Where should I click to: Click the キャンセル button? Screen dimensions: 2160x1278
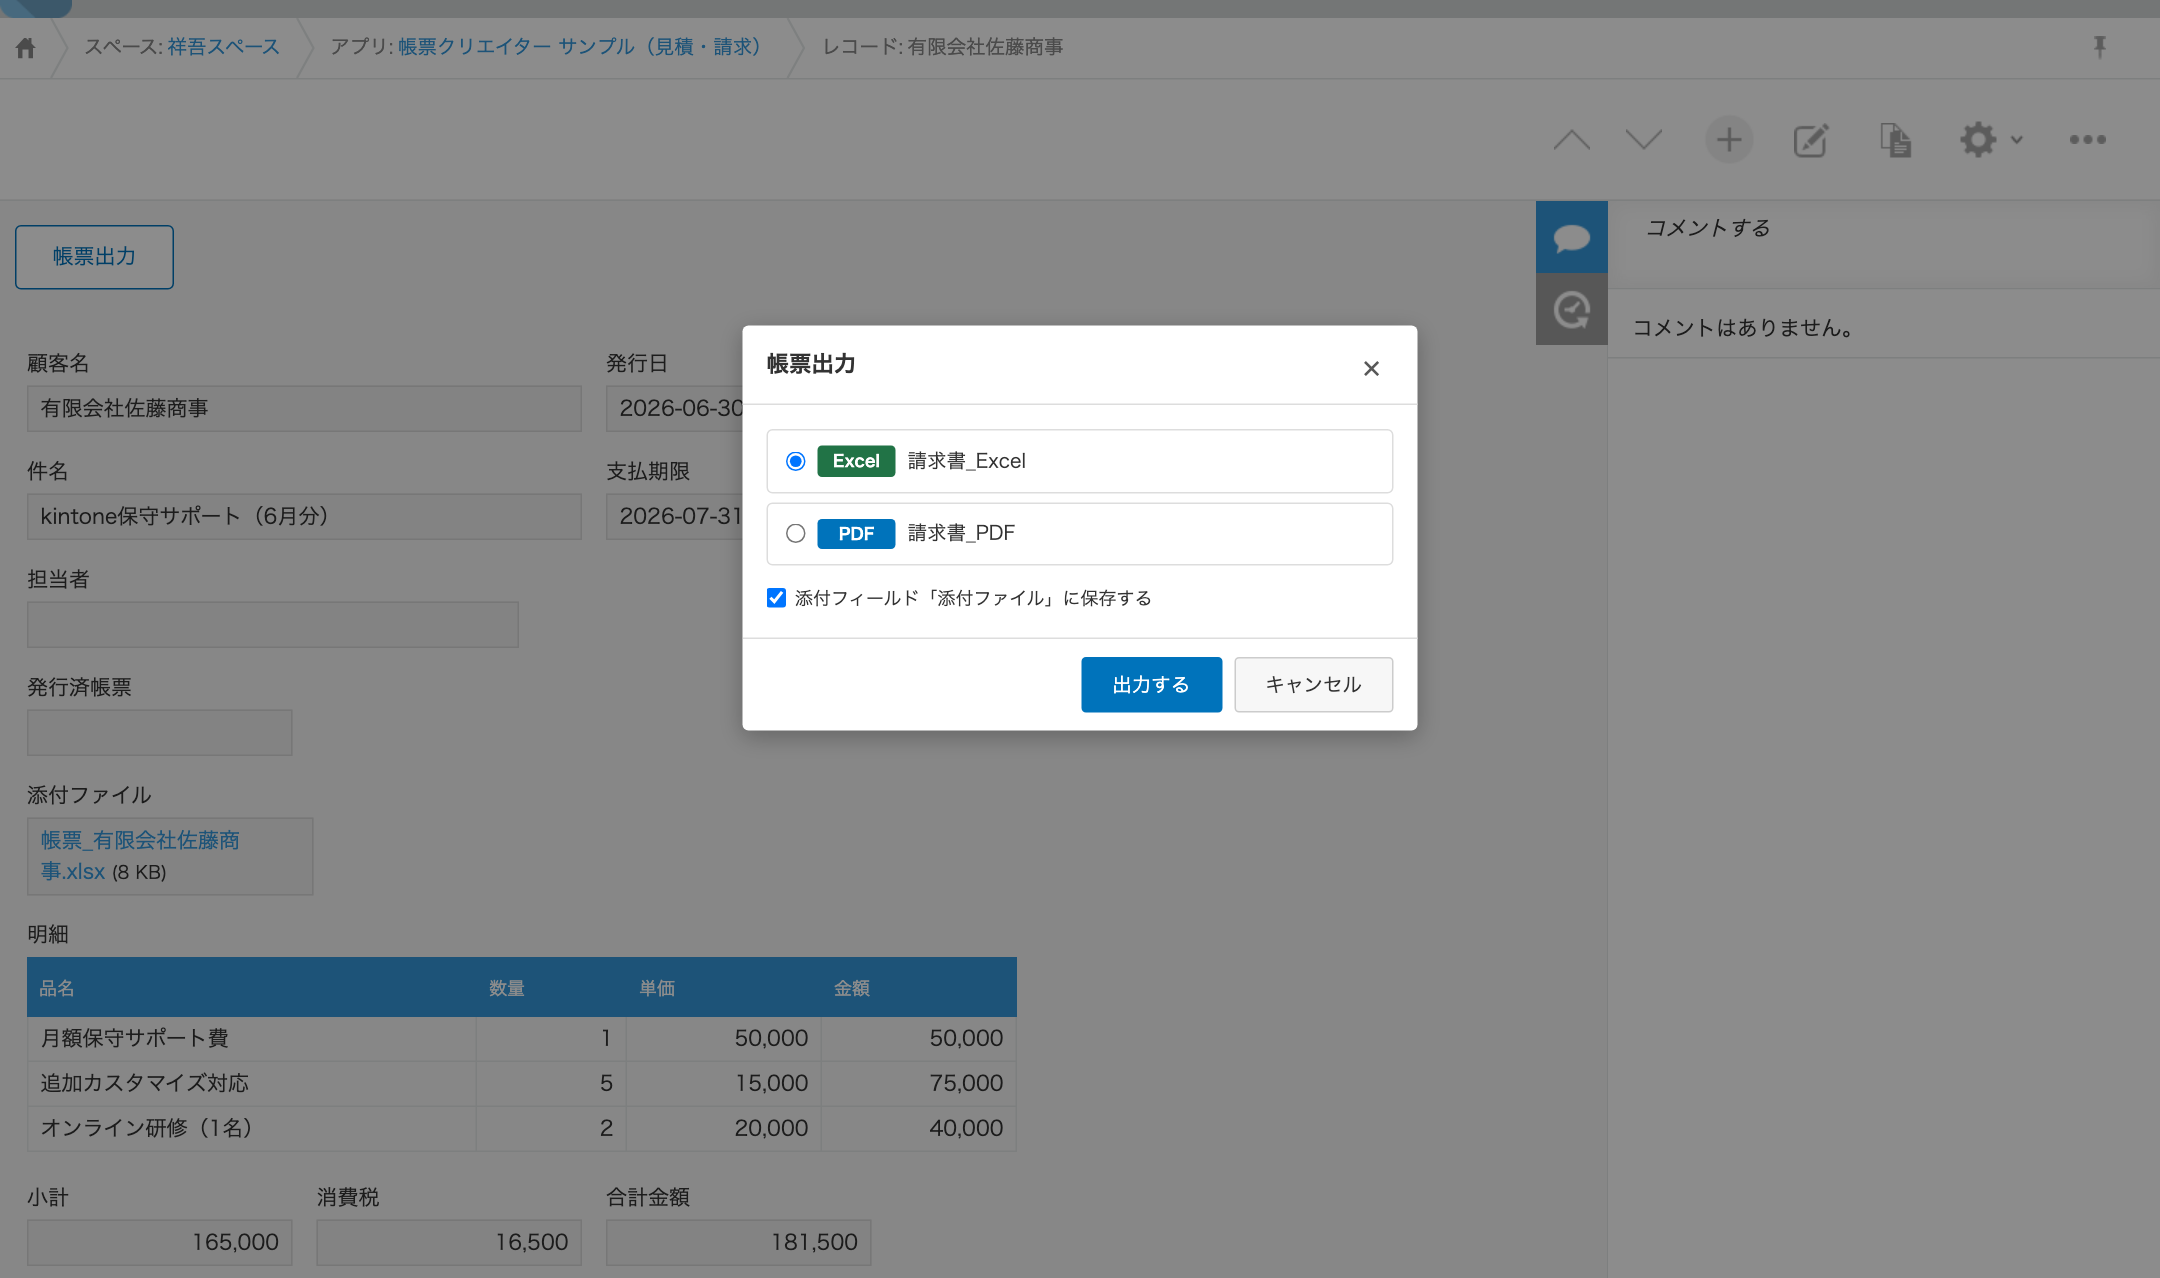(1313, 685)
